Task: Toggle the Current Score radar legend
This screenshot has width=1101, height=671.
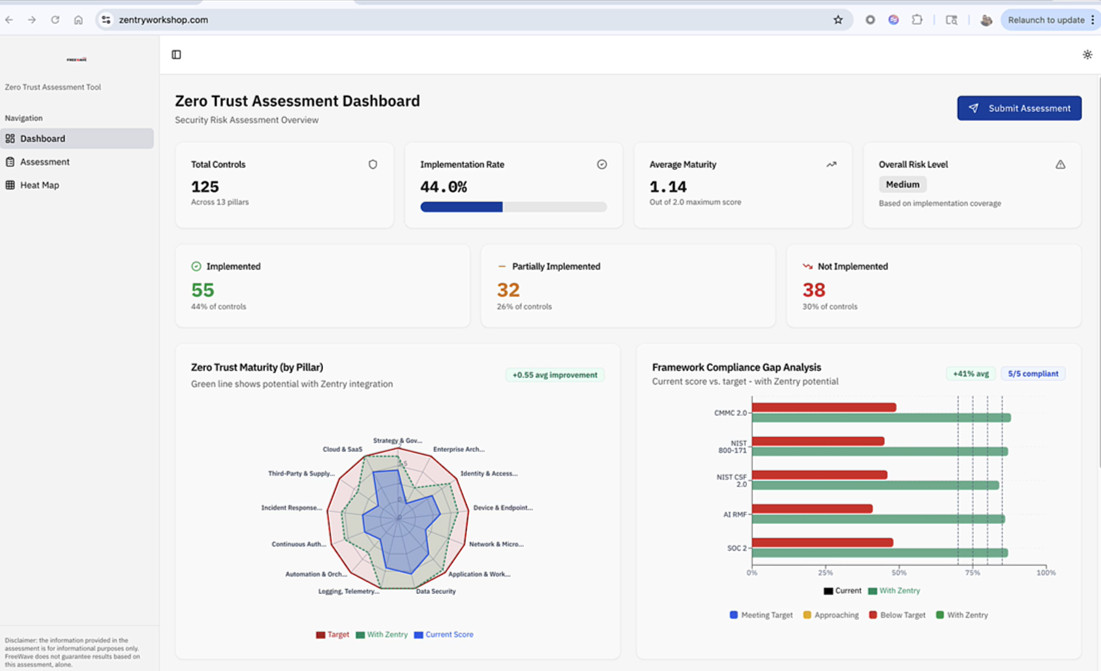Action: point(443,634)
